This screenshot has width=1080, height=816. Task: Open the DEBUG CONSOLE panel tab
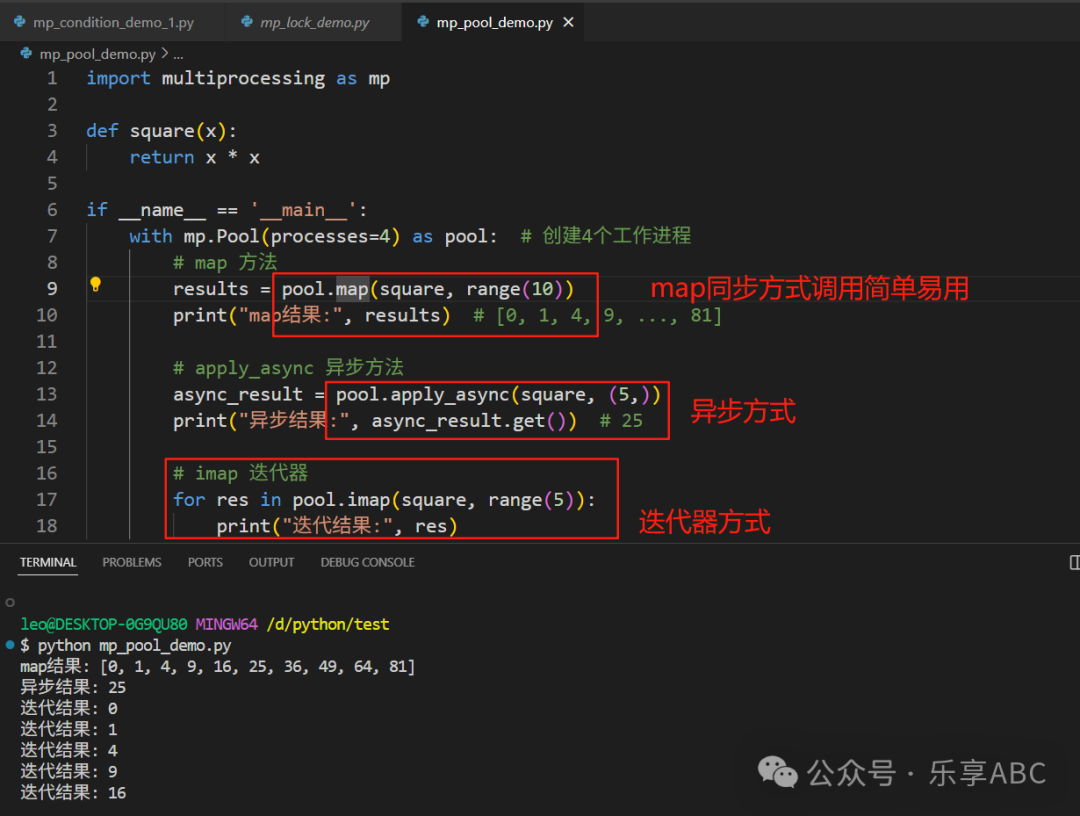367,563
